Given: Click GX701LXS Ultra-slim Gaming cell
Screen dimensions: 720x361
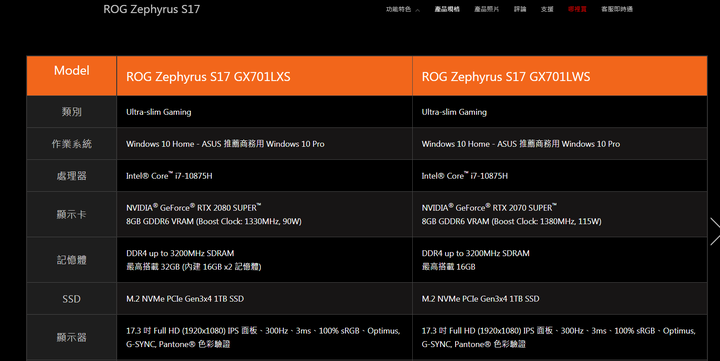Looking at the screenshot, I should point(264,112).
